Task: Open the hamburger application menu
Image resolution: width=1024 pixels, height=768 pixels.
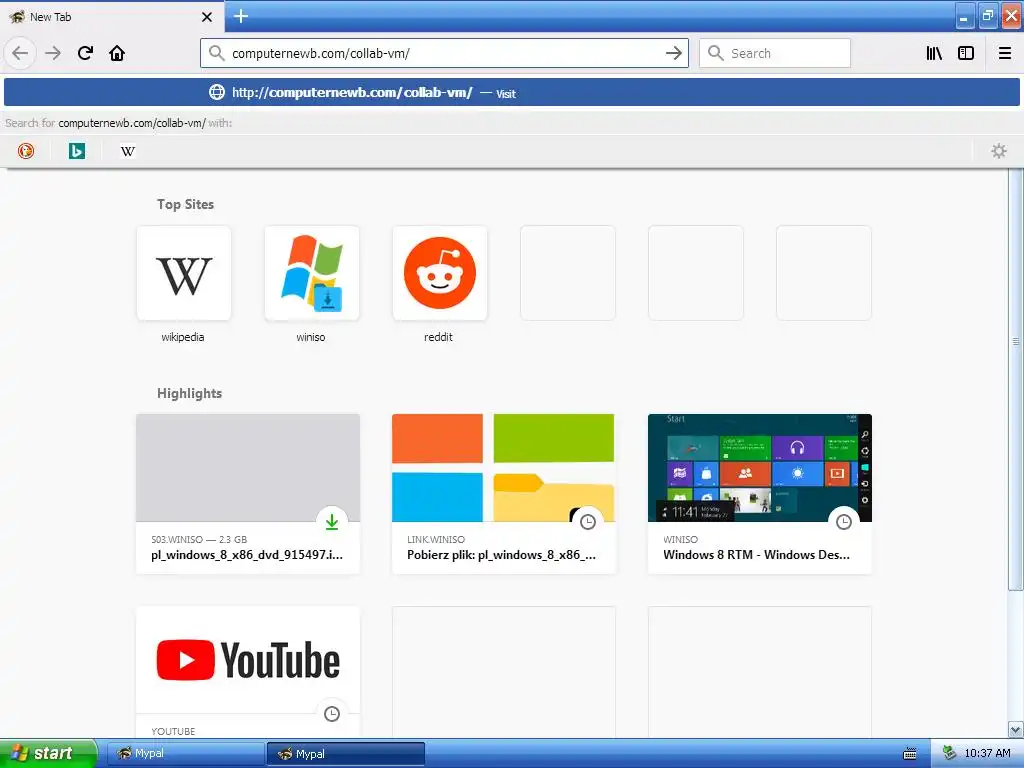Action: 1004,53
